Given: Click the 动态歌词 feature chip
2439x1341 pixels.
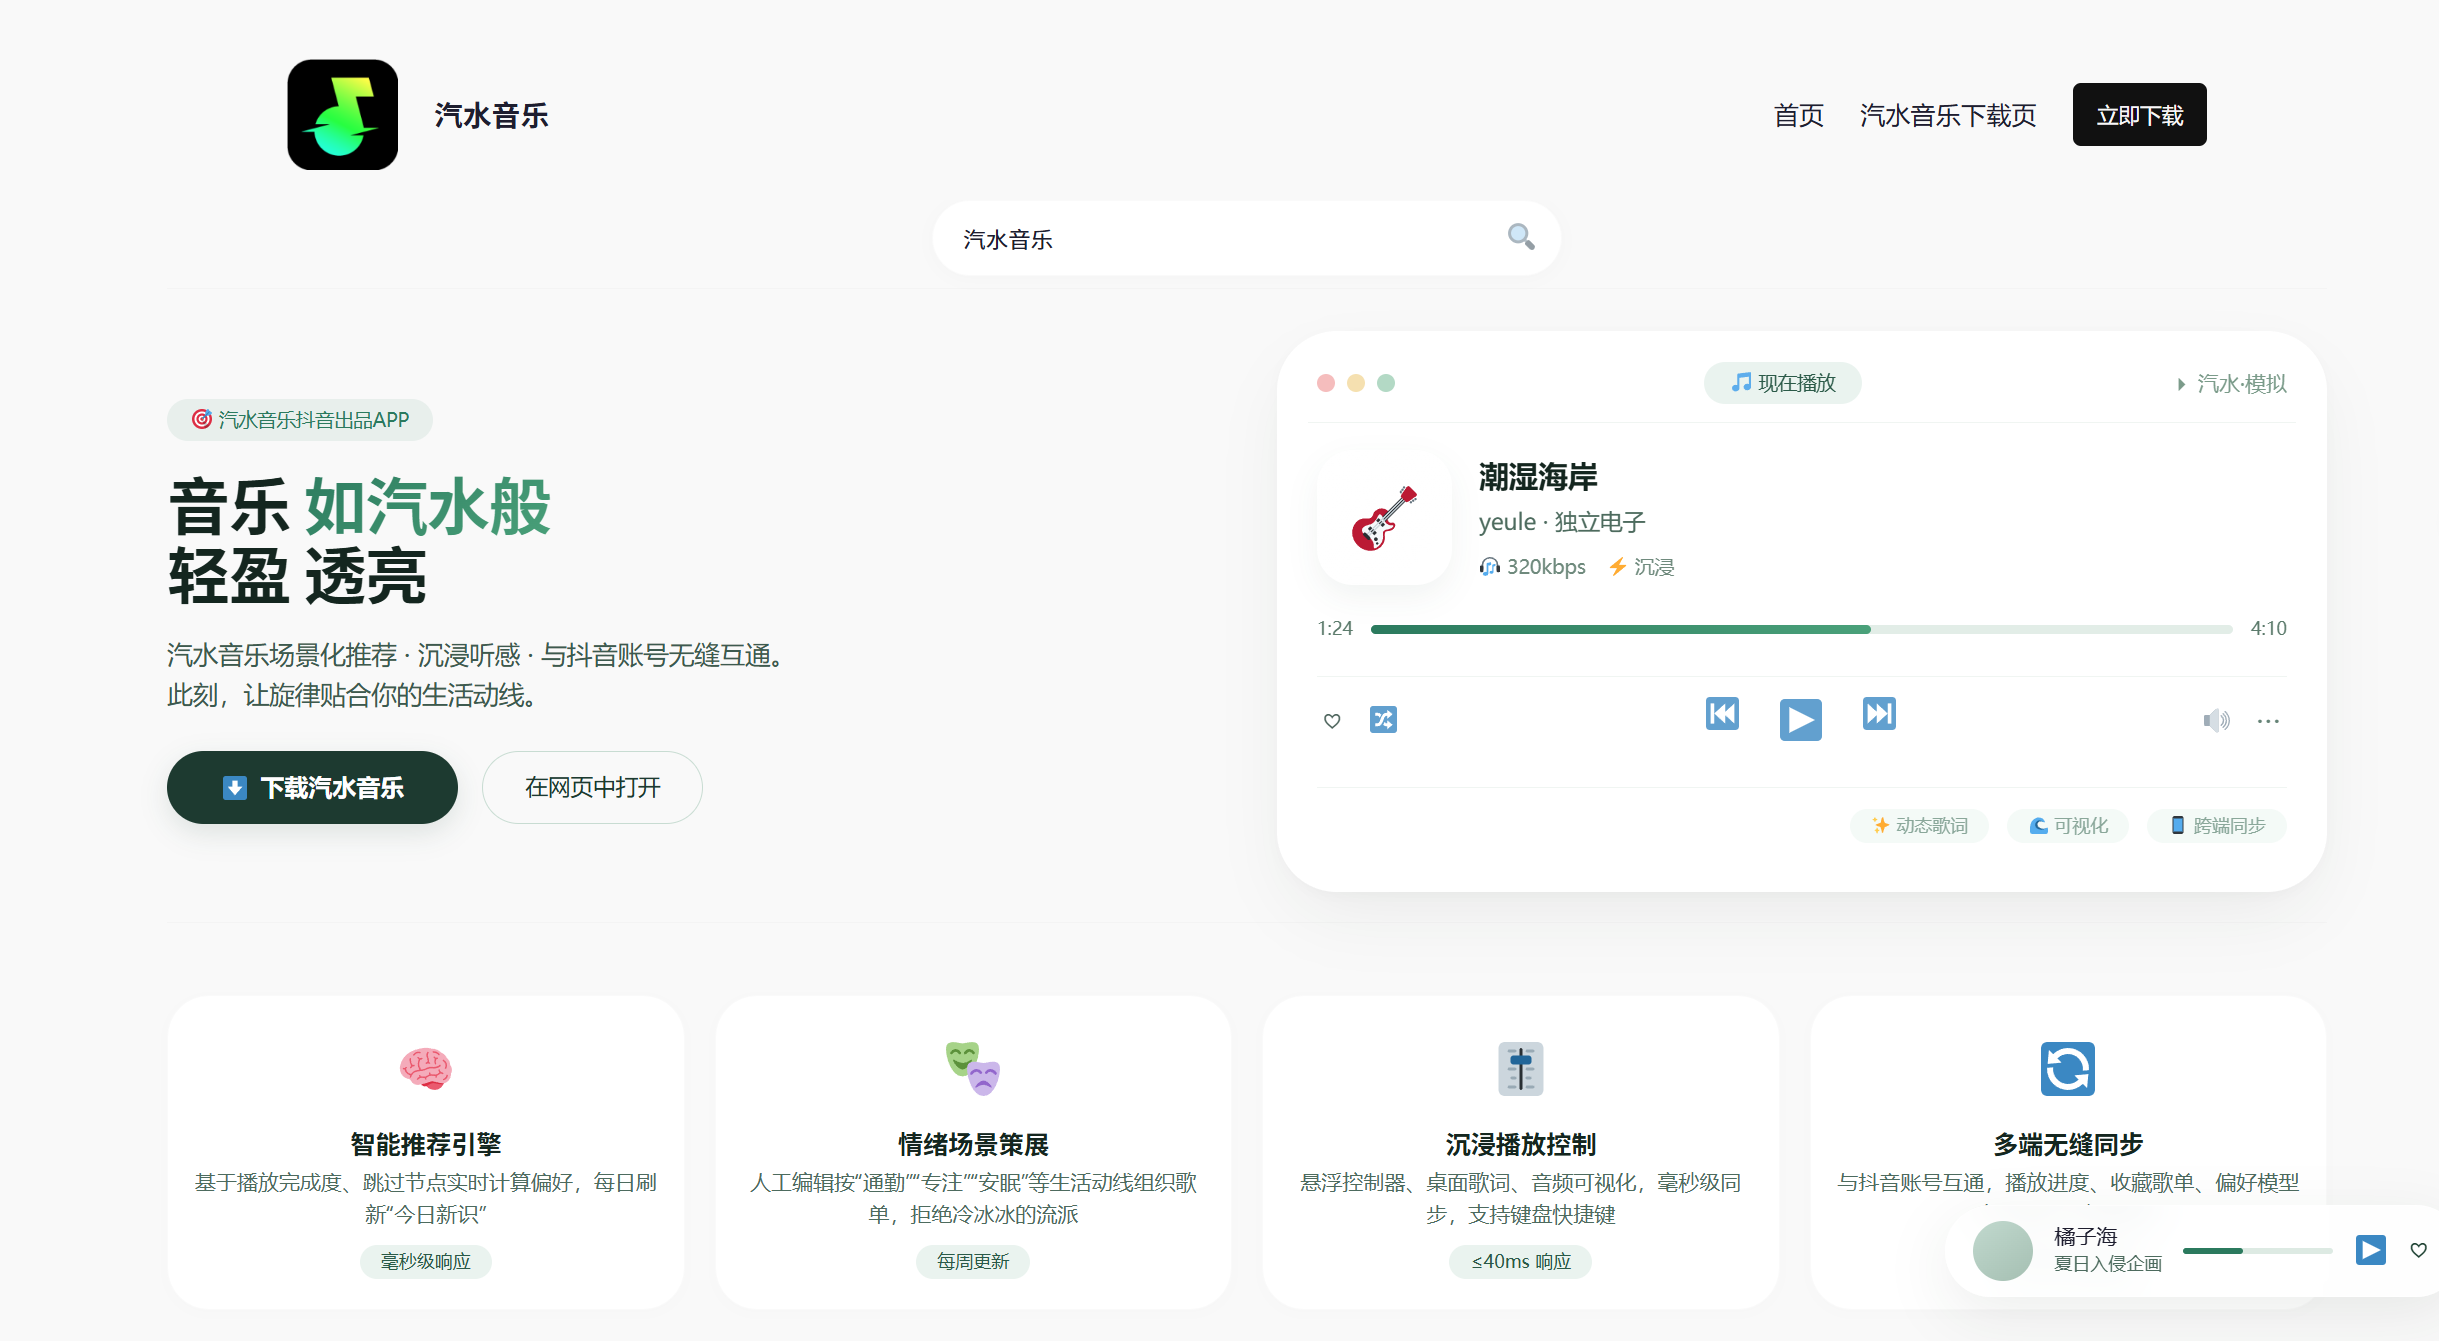Looking at the screenshot, I should tap(1919, 826).
